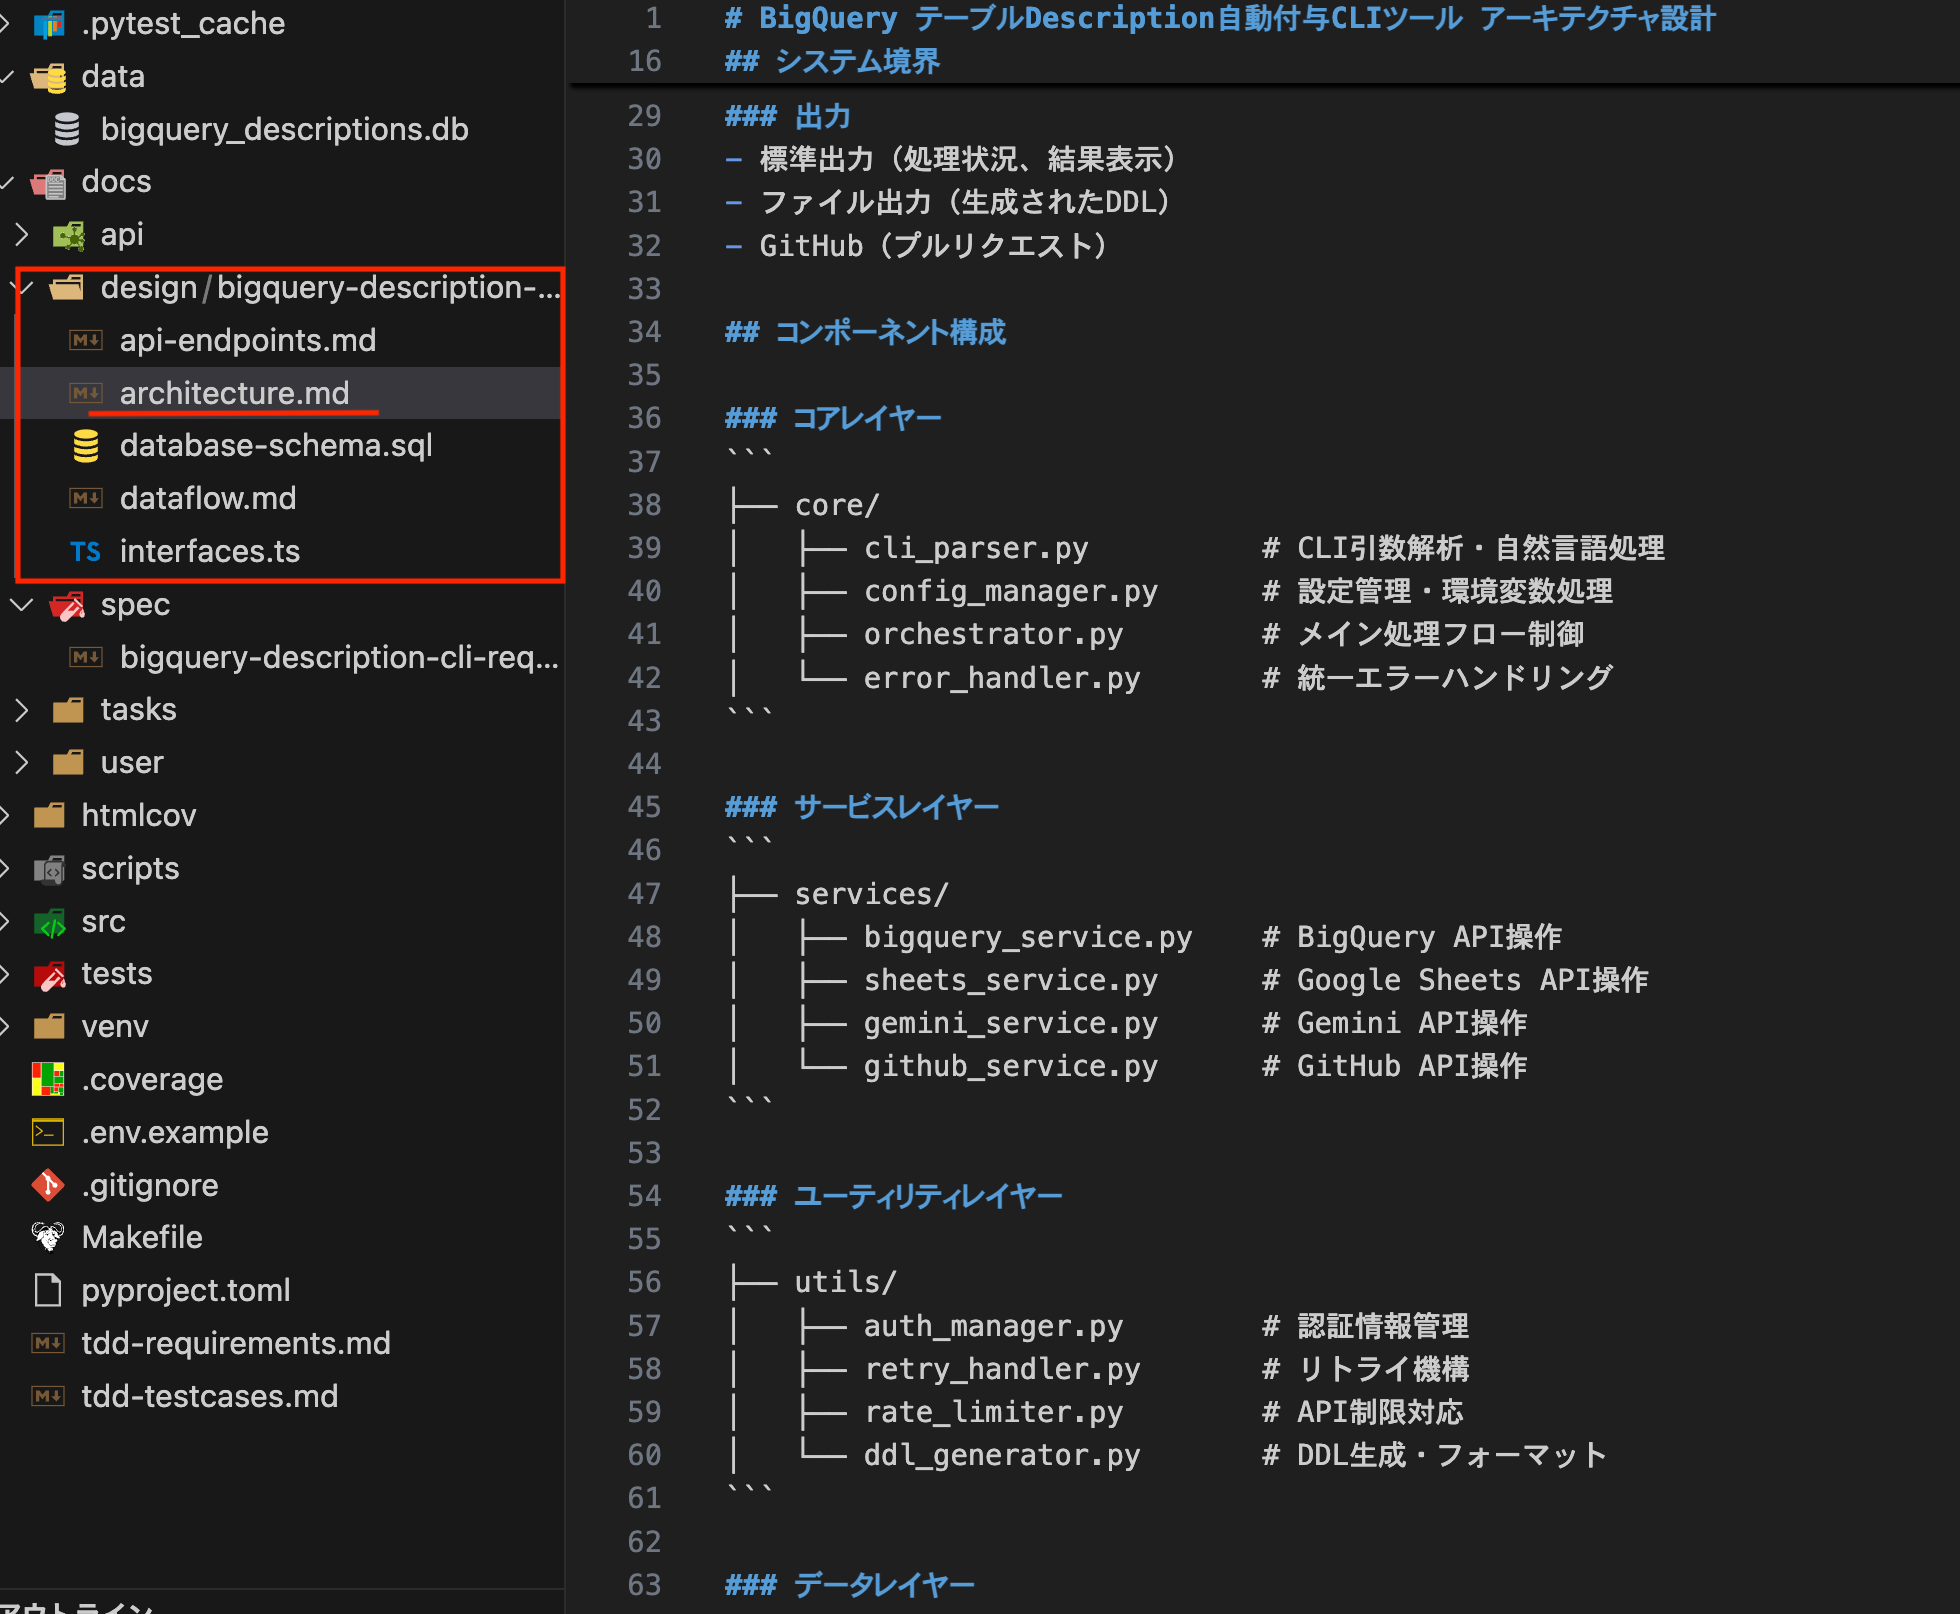The height and width of the screenshot is (1614, 1960).
Task: Collapse the docs folder
Action: click(6, 182)
